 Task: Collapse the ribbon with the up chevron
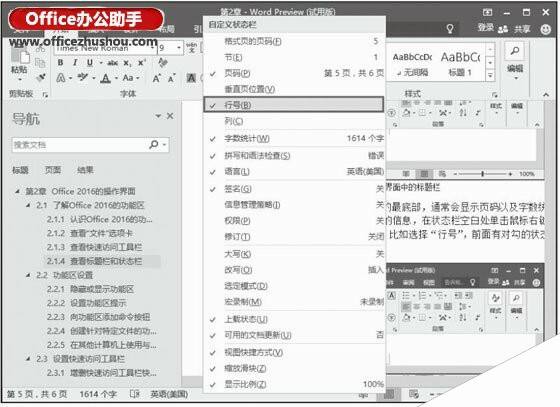click(546, 95)
